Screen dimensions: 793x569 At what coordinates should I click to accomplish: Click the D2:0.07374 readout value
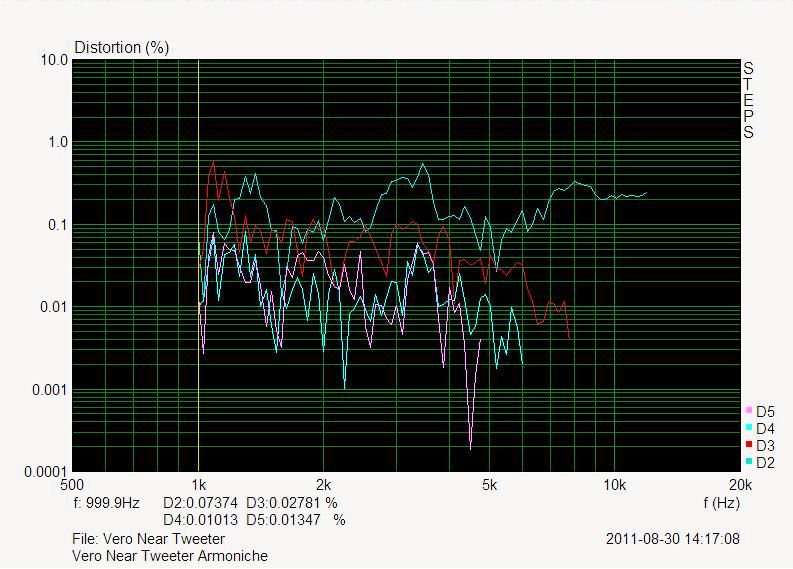pyautogui.click(x=200, y=503)
